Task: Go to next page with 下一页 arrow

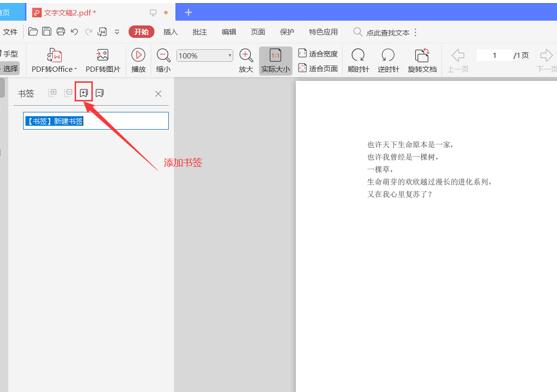Action: tap(546, 55)
